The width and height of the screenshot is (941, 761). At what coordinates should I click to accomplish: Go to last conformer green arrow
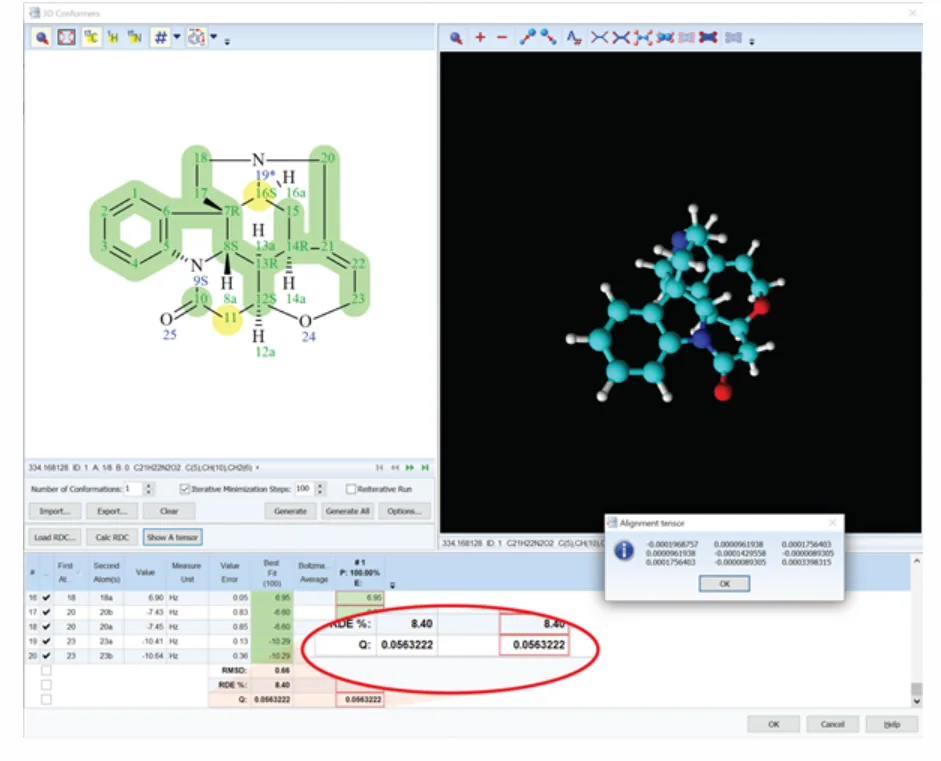425,468
